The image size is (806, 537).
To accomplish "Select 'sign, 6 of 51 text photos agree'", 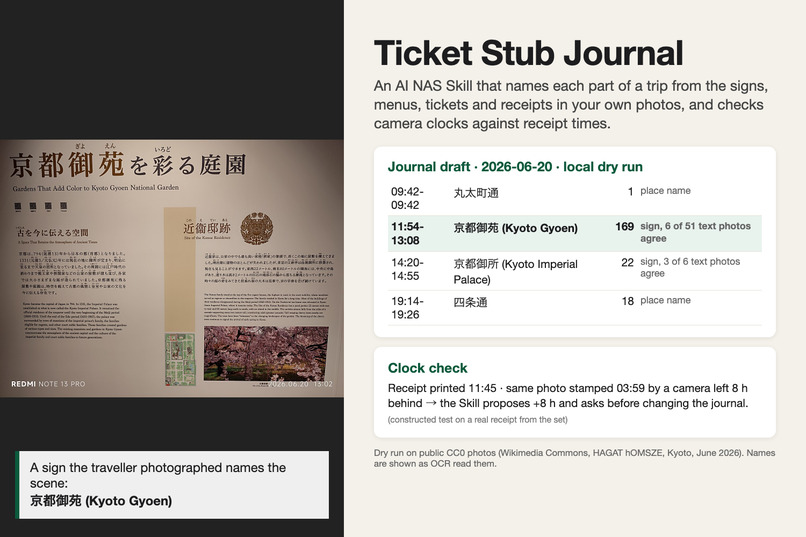I will (x=695, y=232).
